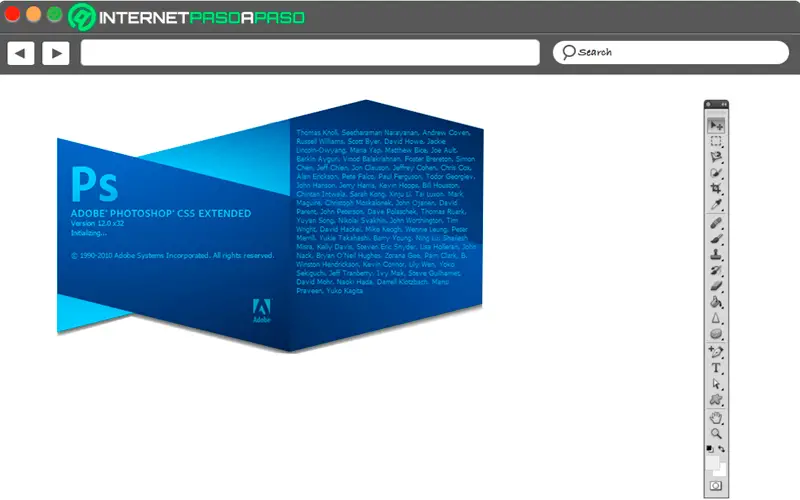Select the Brush tool

[716, 239]
